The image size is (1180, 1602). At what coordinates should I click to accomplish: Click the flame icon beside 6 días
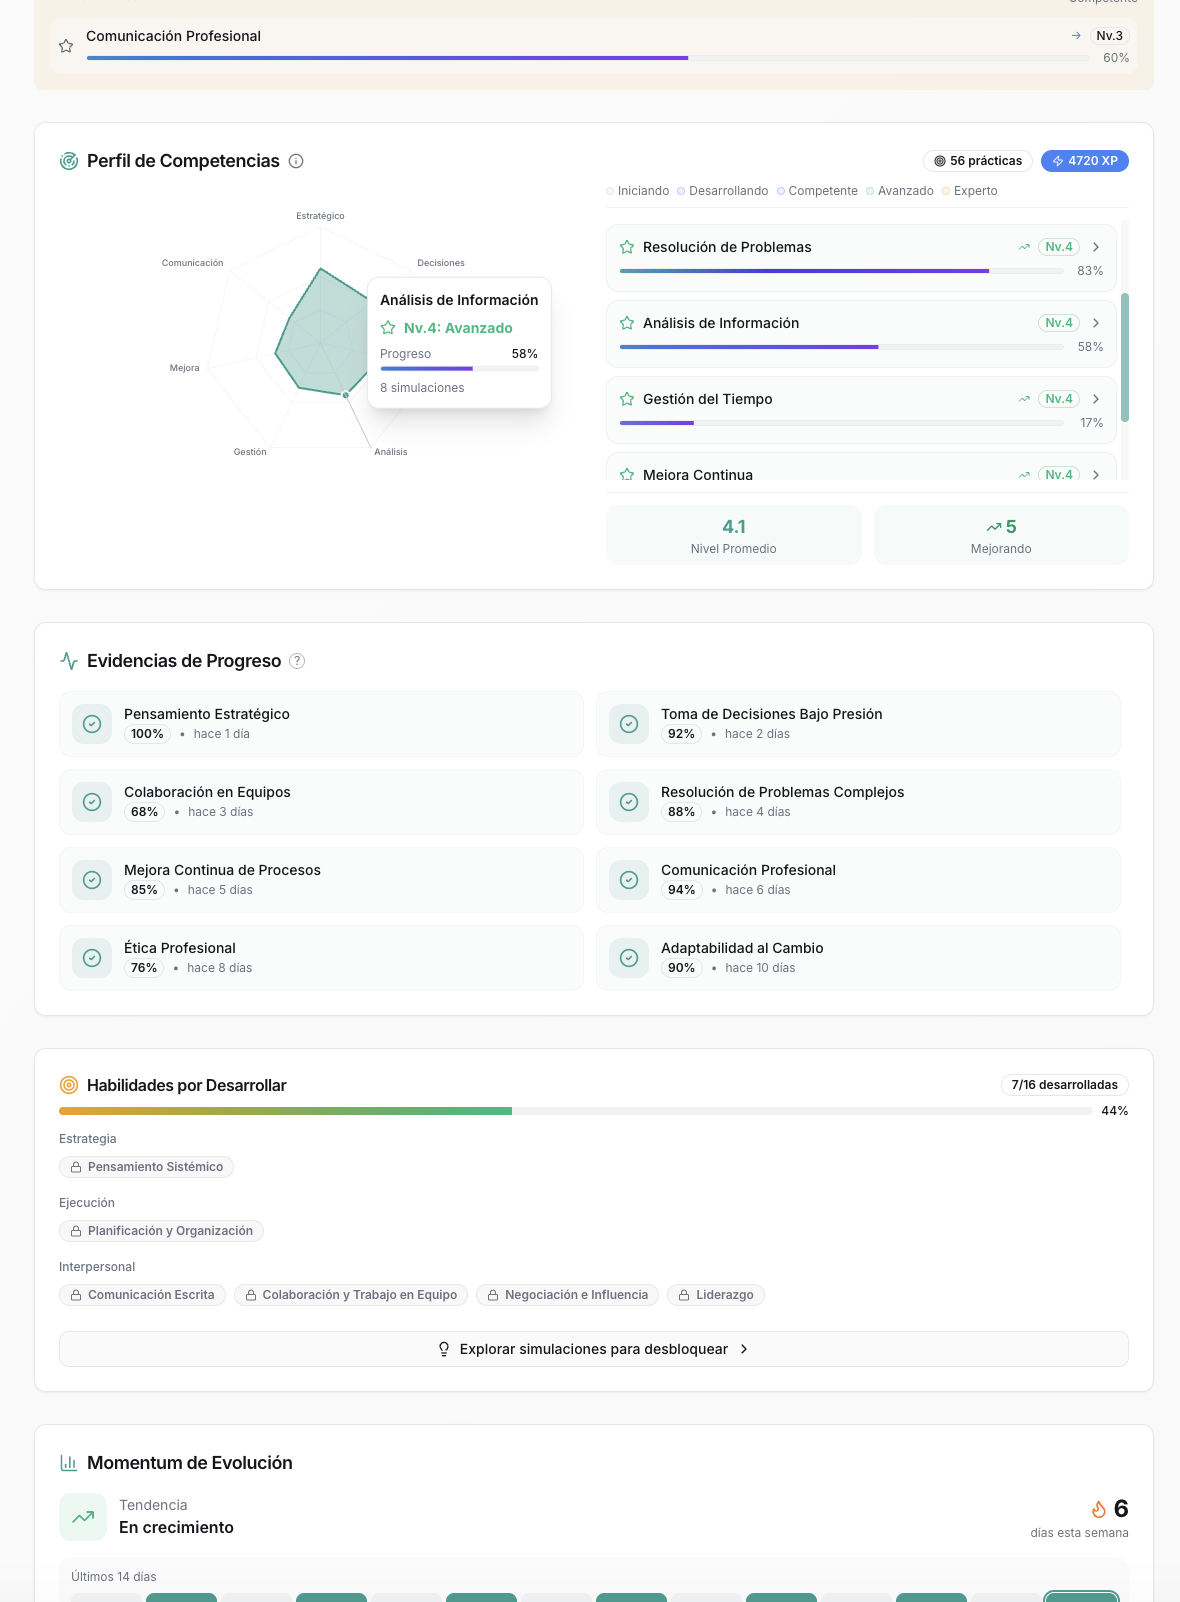click(1099, 1509)
